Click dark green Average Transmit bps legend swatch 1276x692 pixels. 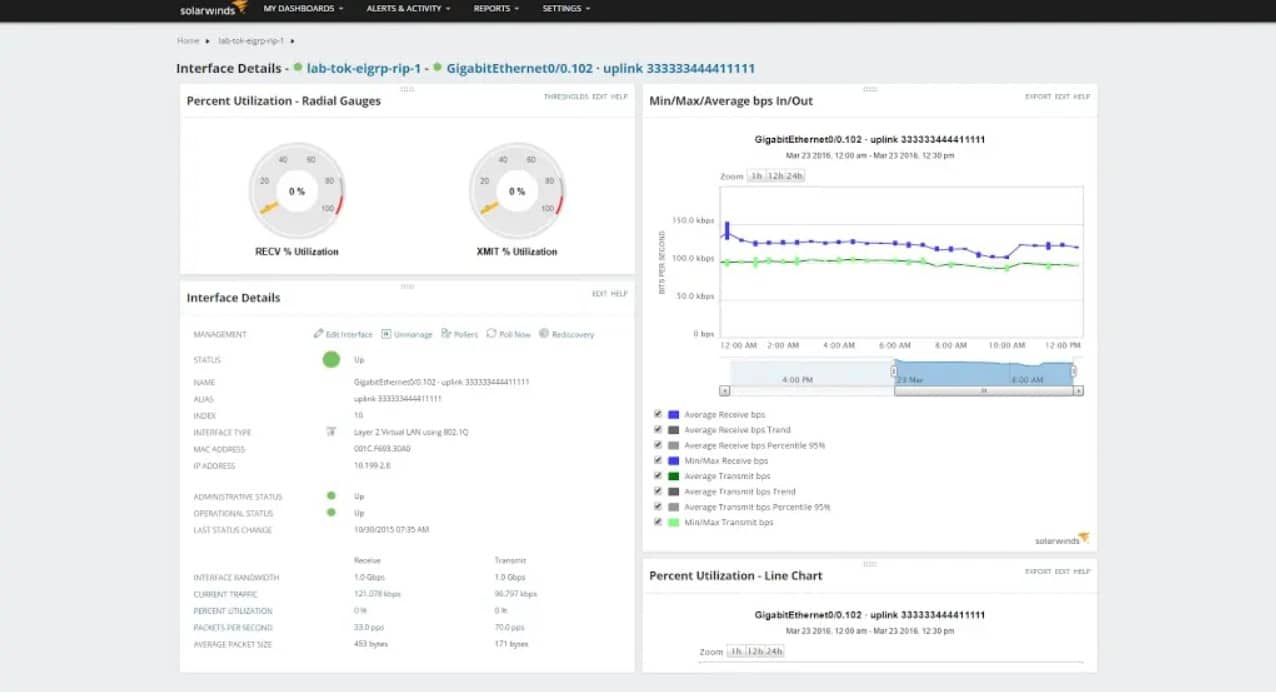pos(674,476)
